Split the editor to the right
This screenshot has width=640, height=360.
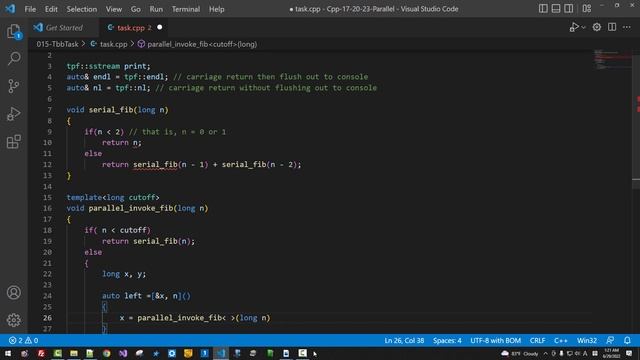(612, 27)
